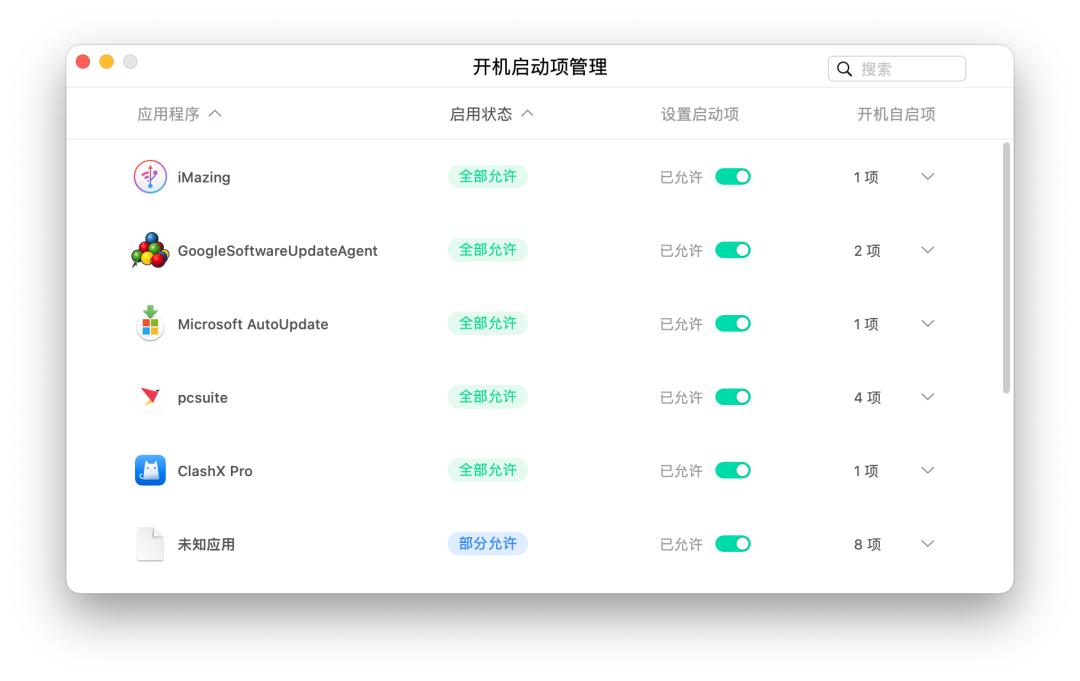This screenshot has height=681, width=1080.
Task: Expand GoogleSoftwareUpdateAgent's 2 startup items
Action: (927, 250)
